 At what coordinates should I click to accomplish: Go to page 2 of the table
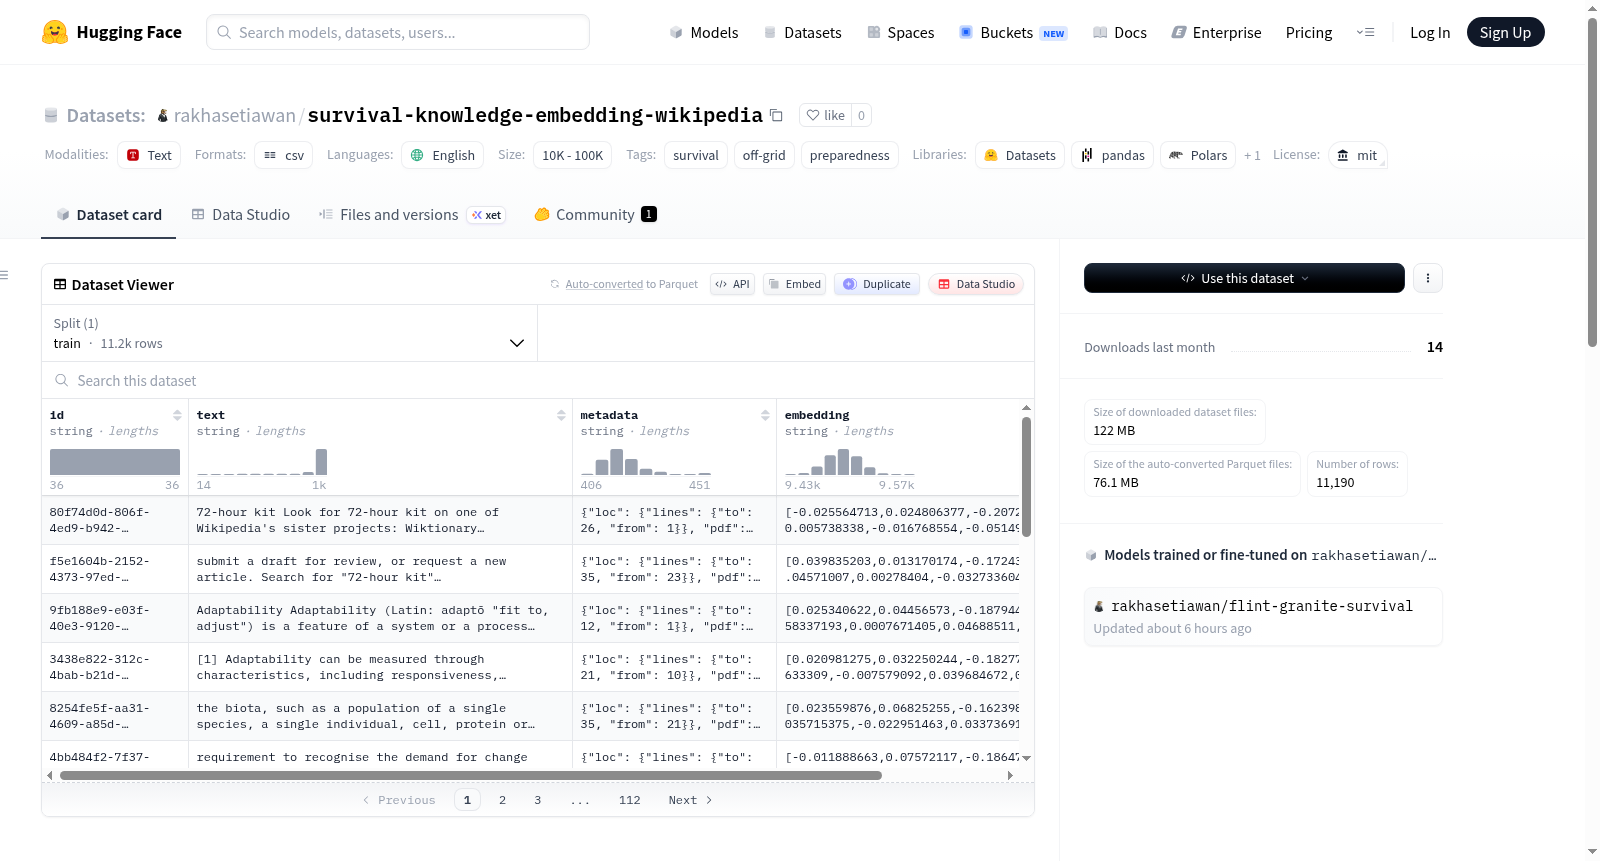coord(502,800)
